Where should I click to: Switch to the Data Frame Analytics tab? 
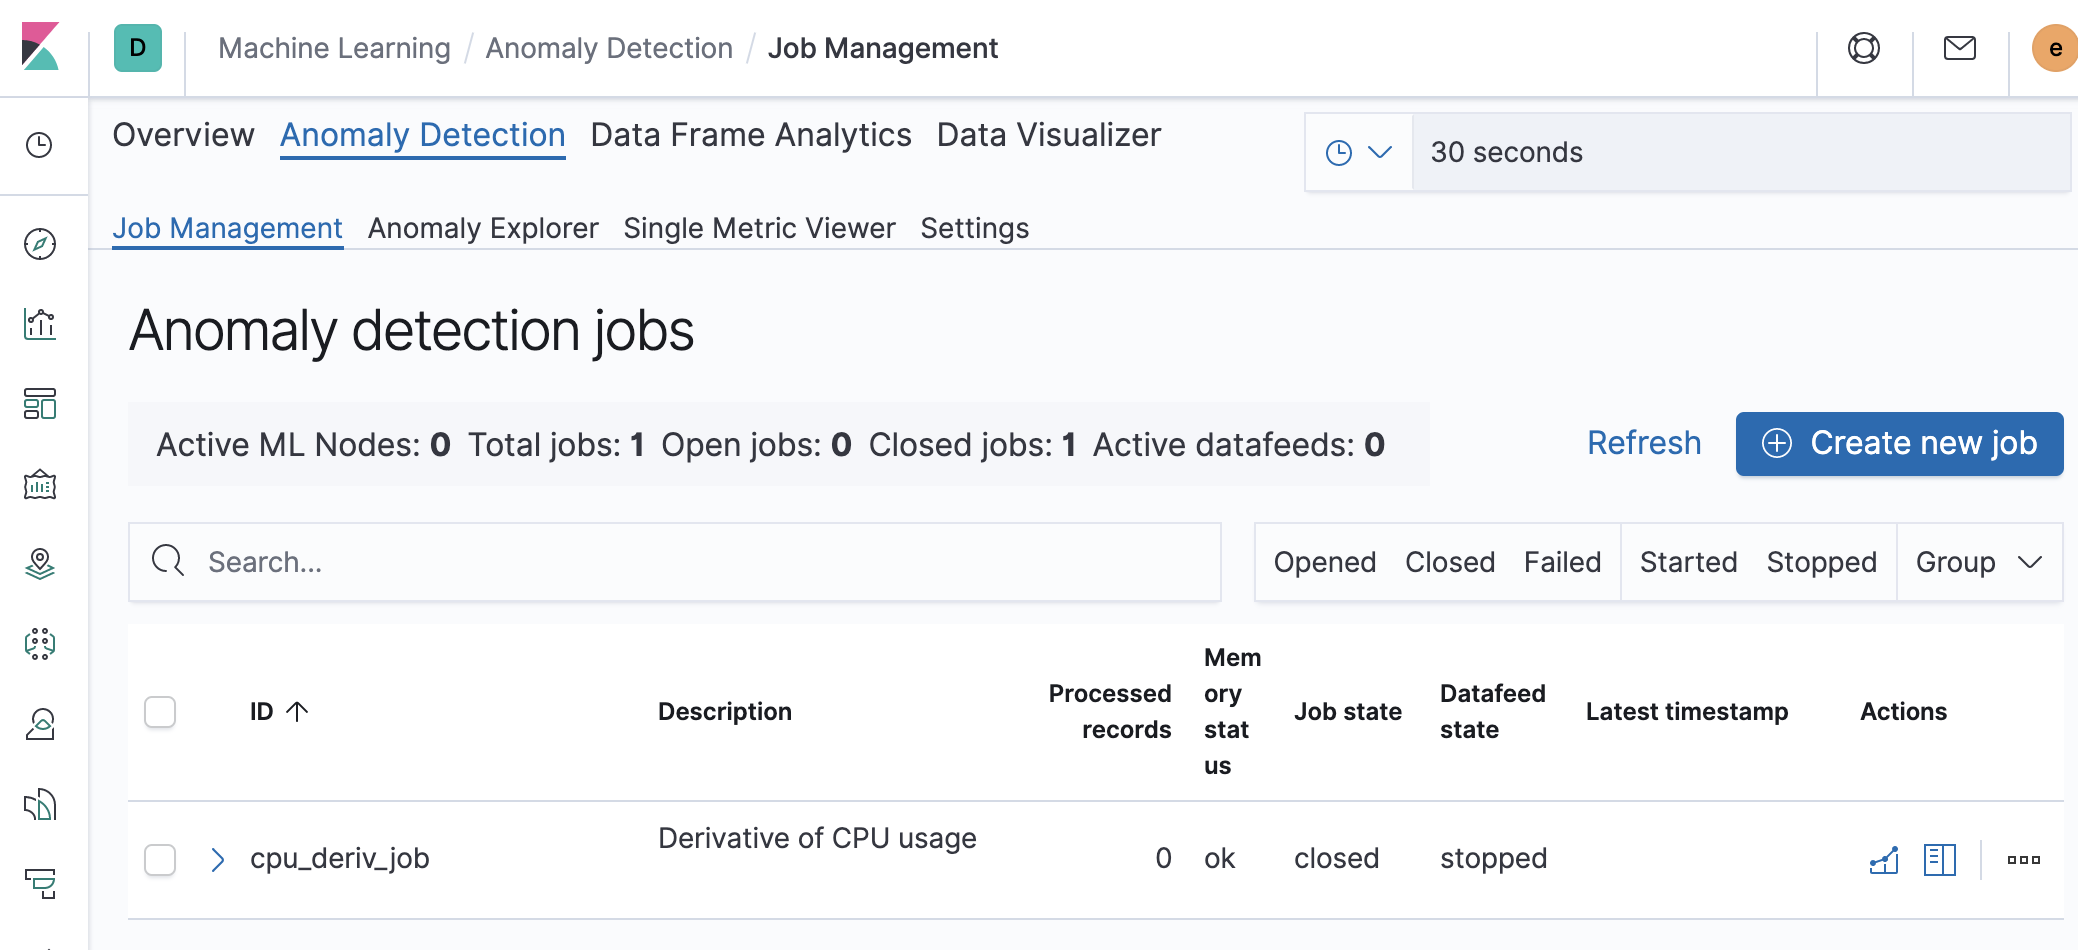pyautogui.click(x=750, y=135)
